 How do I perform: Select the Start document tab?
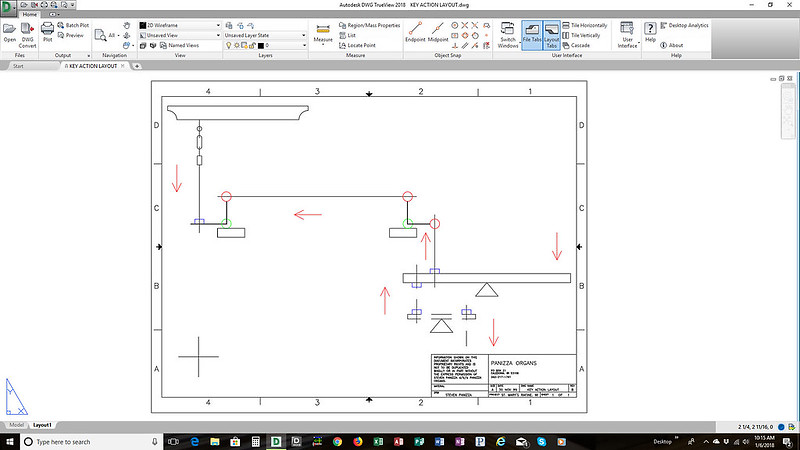coord(18,66)
